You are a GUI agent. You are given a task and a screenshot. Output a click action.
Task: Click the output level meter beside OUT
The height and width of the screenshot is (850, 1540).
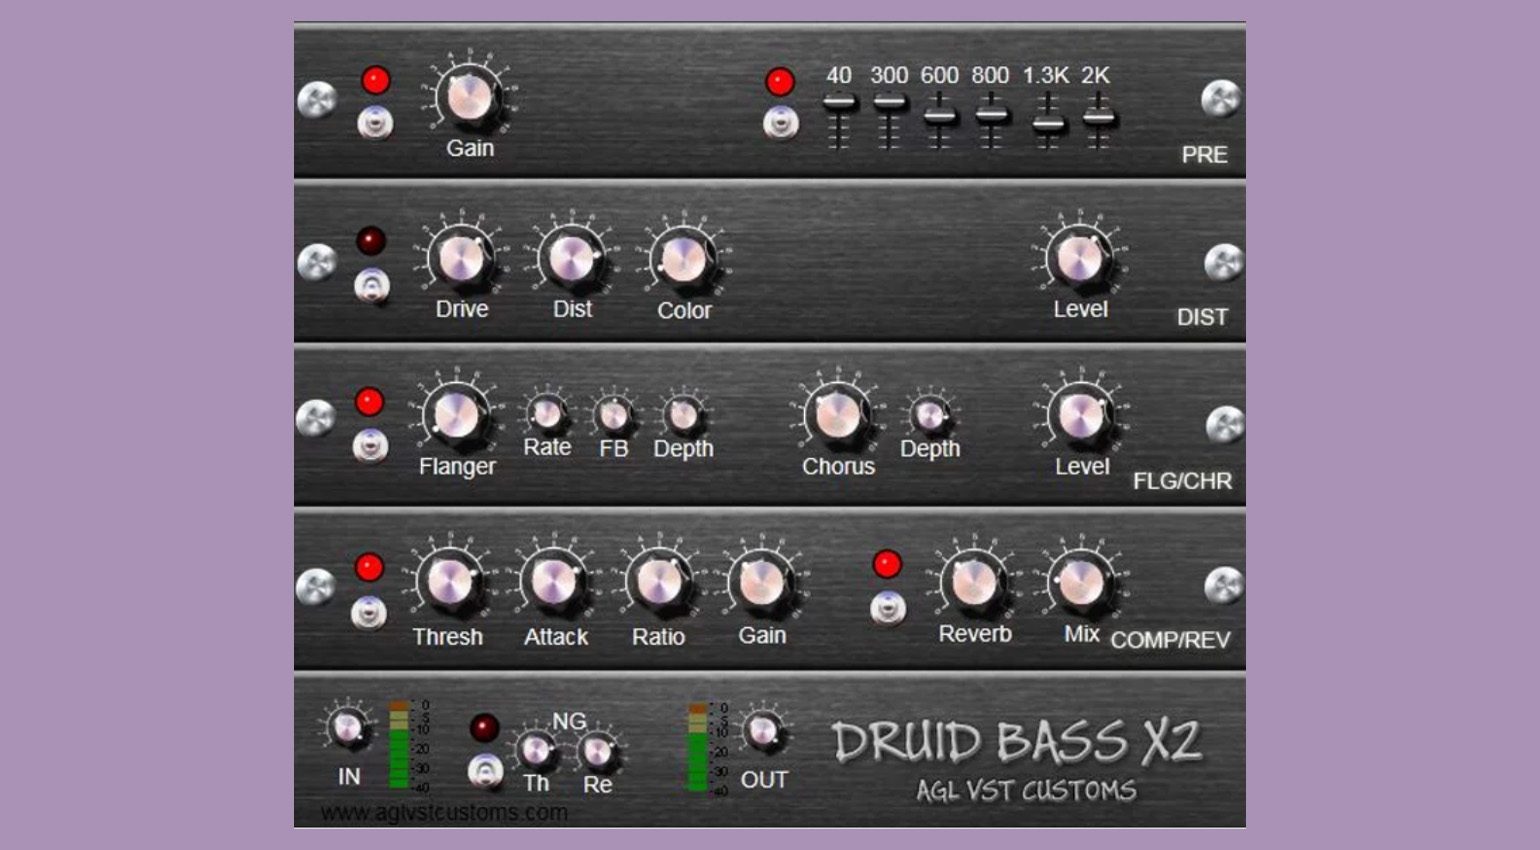[698, 747]
